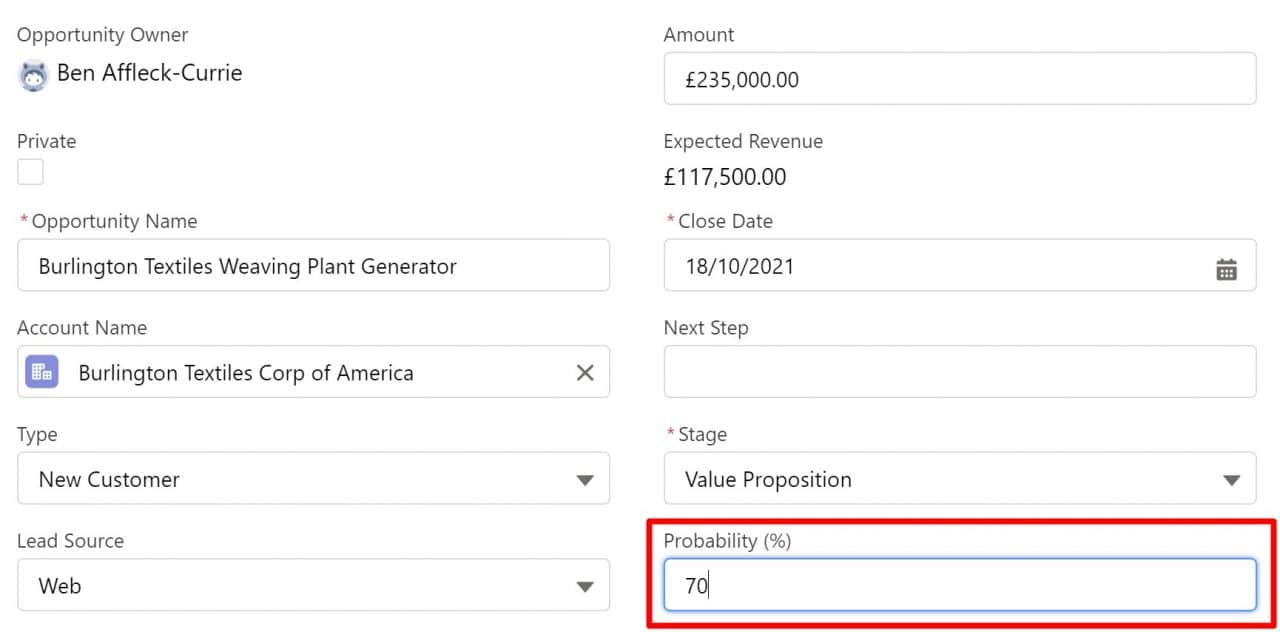Image resolution: width=1280 pixels, height=632 pixels.
Task: Click the Private field label
Action: point(47,141)
